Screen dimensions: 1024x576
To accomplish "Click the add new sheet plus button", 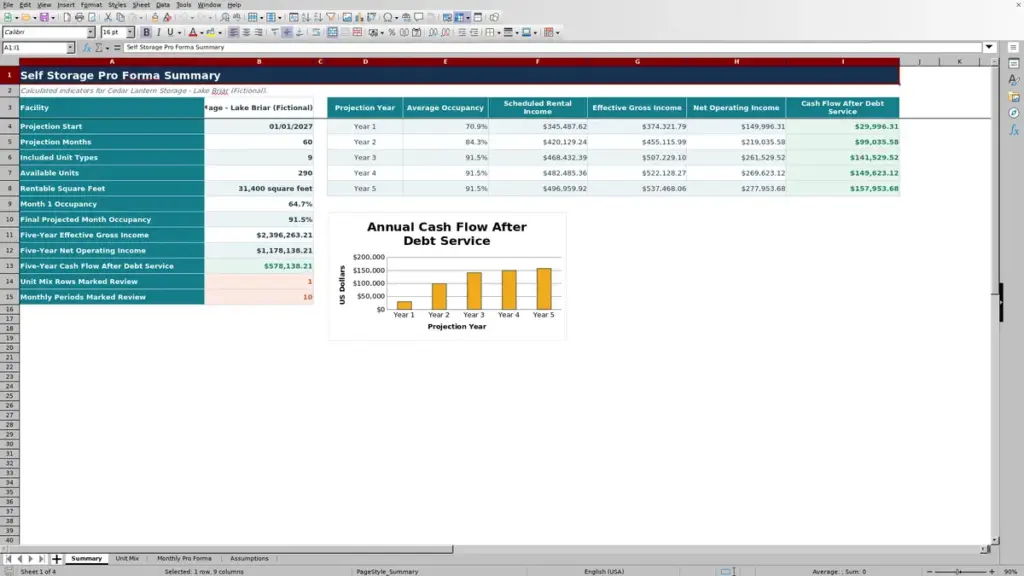I will coord(56,559).
